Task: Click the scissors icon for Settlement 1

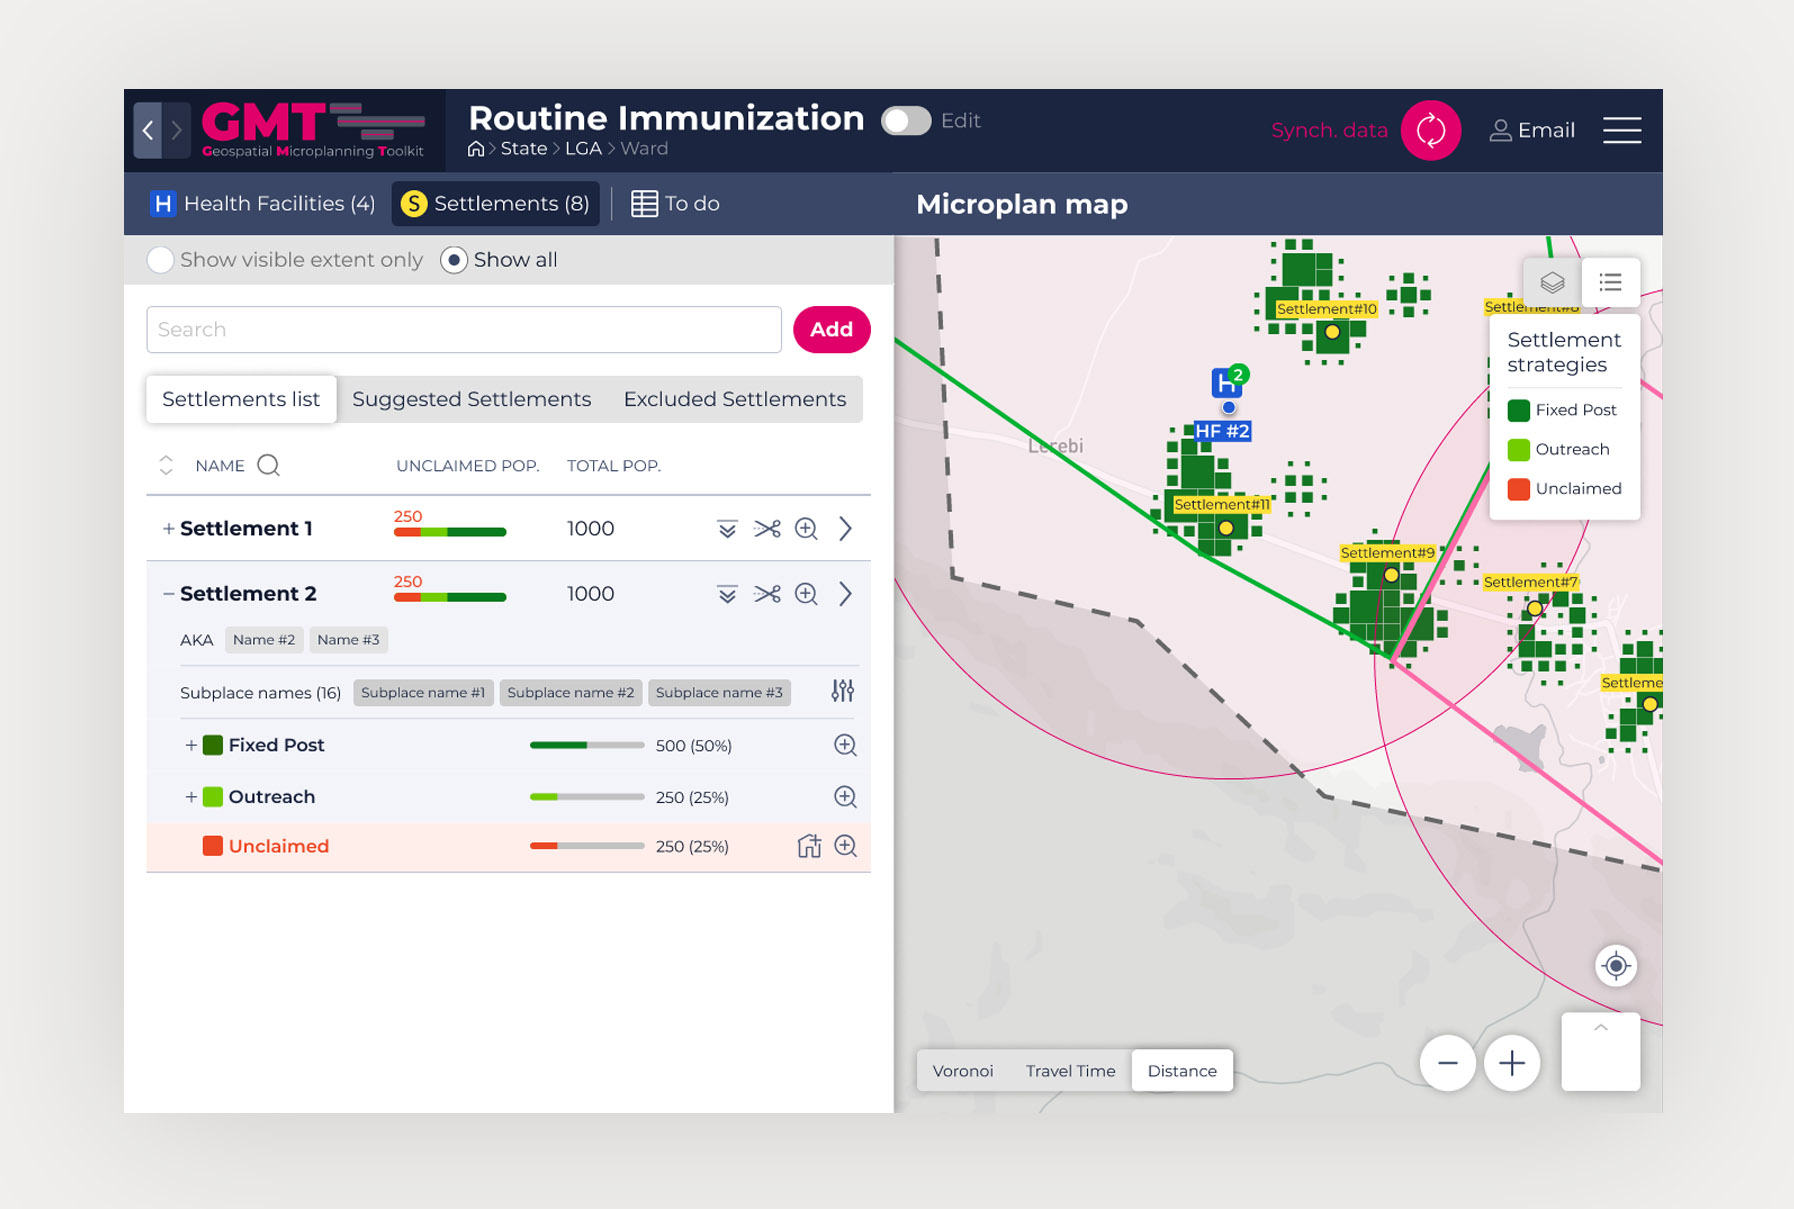Action: pos(767,529)
